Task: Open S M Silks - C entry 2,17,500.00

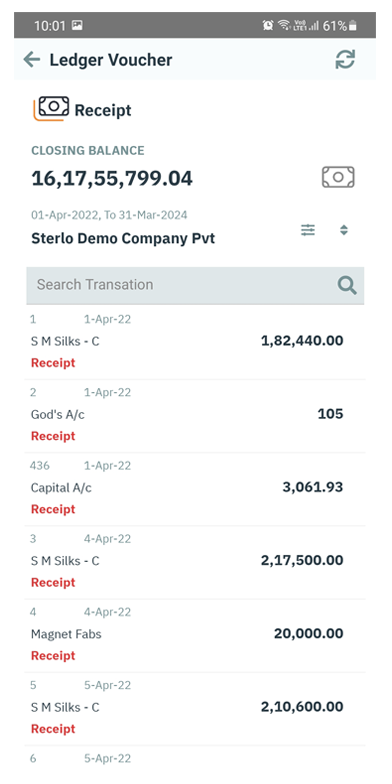Action: click(x=196, y=562)
